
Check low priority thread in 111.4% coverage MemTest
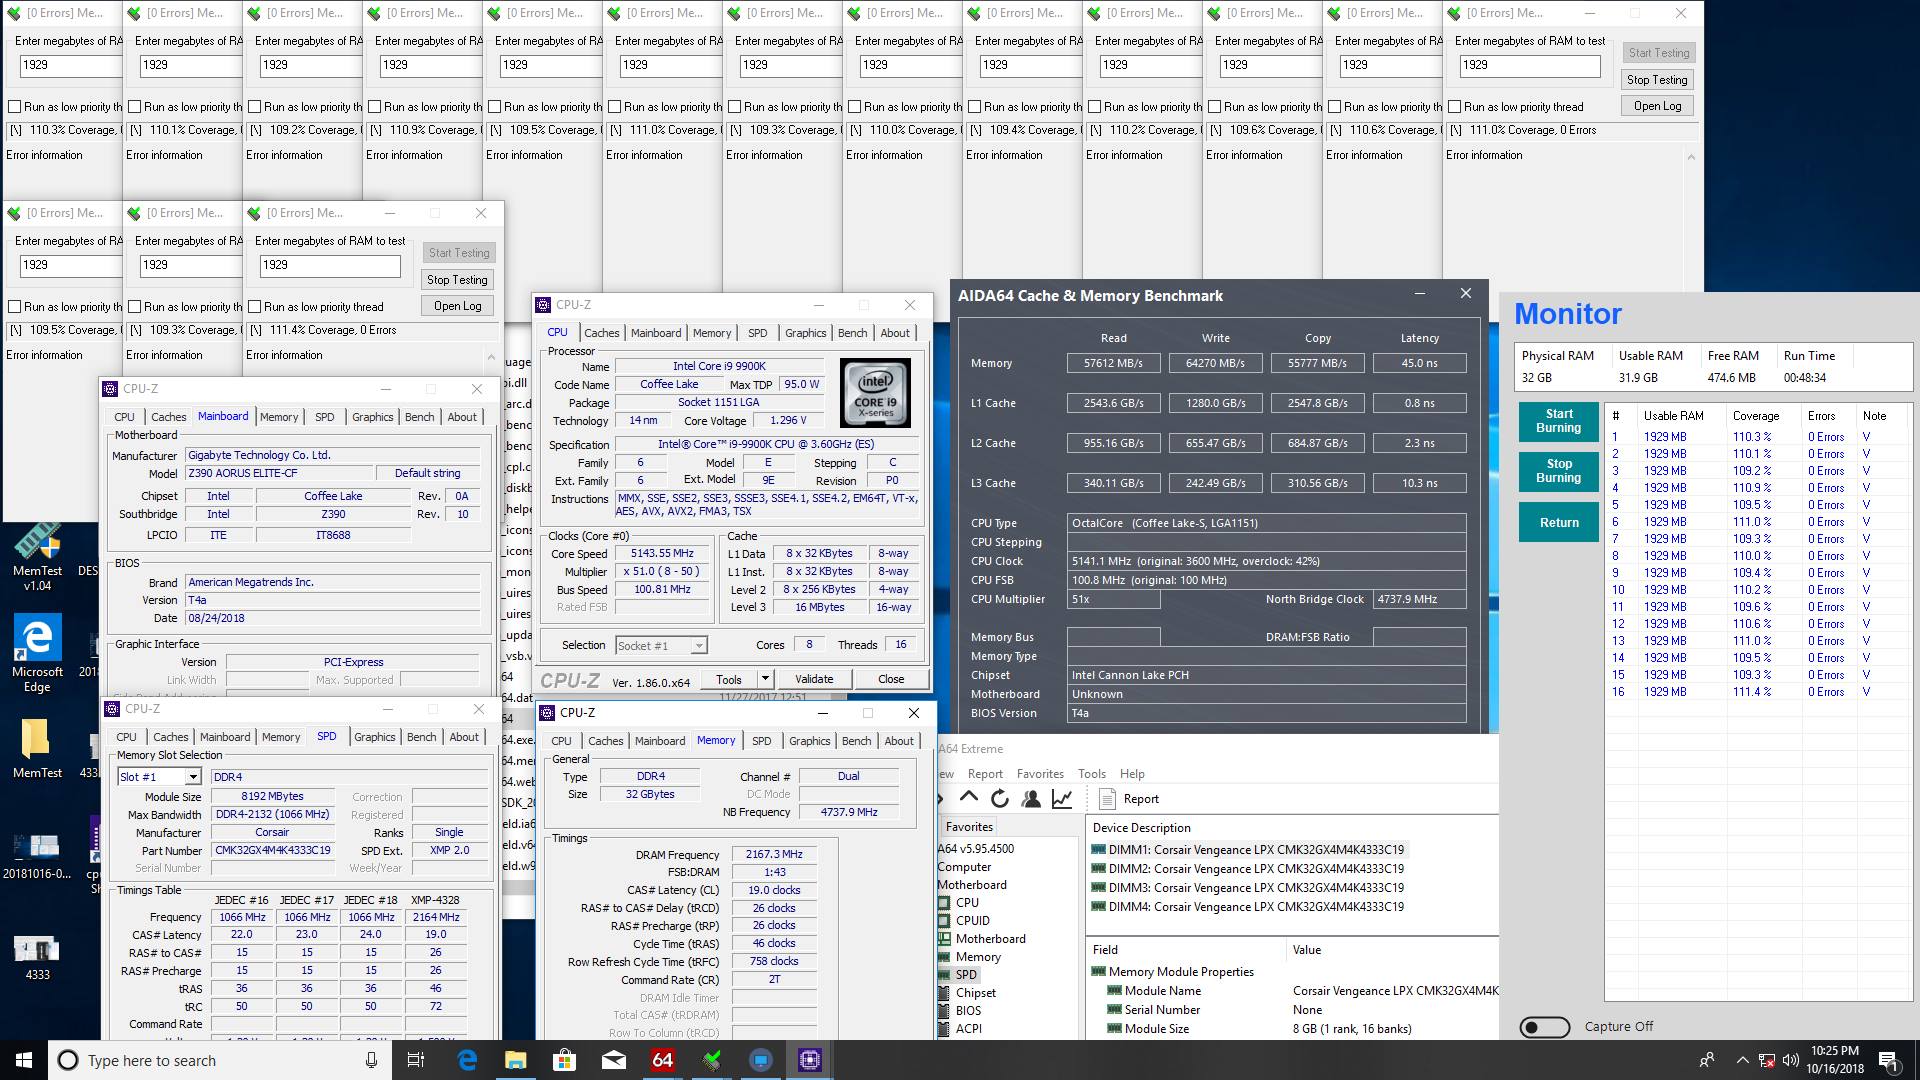click(x=255, y=307)
